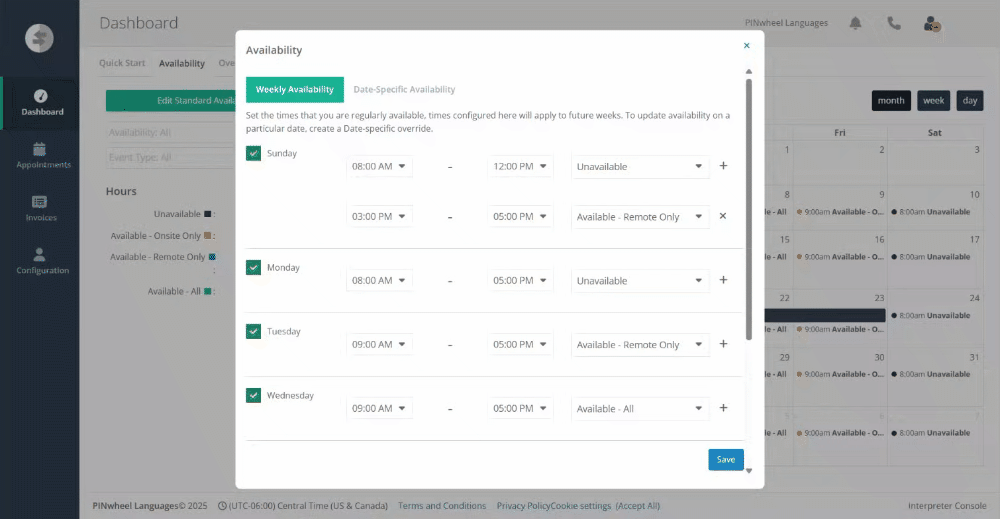
Task: Remove Sunday's 03:00 PM time slot
Action: pyautogui.click(x=723, y=216)
